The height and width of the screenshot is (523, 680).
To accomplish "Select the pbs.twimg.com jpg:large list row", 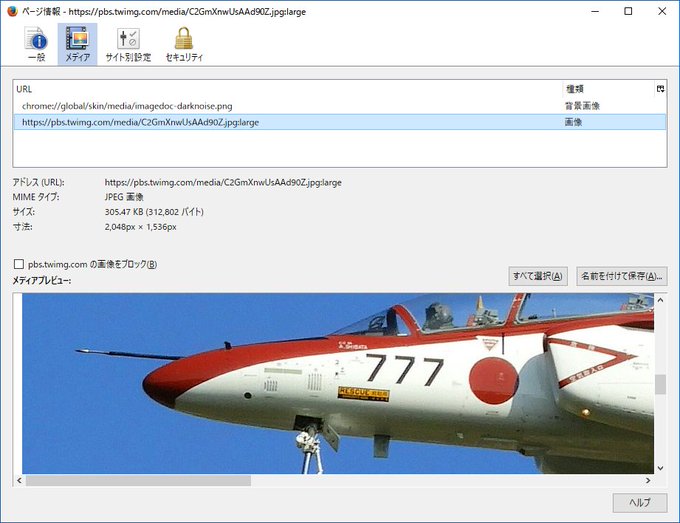I will [x=340, y=122].
